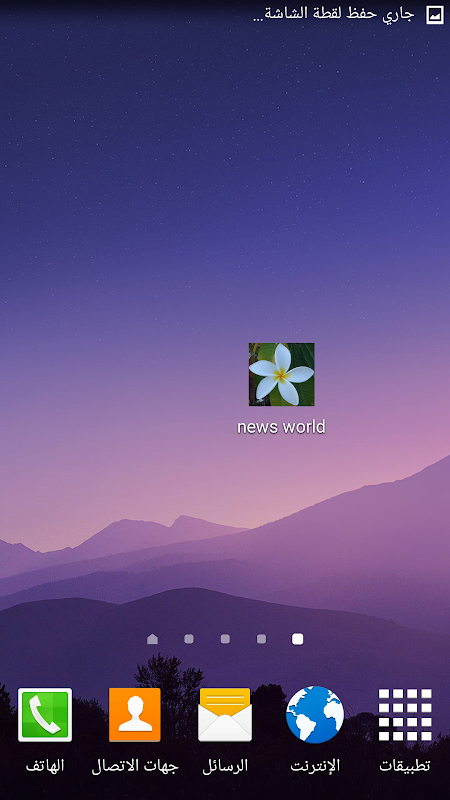450x800 pixels.
Task: Tap the 'news world' label text
Action: click(x=281, y=427)
